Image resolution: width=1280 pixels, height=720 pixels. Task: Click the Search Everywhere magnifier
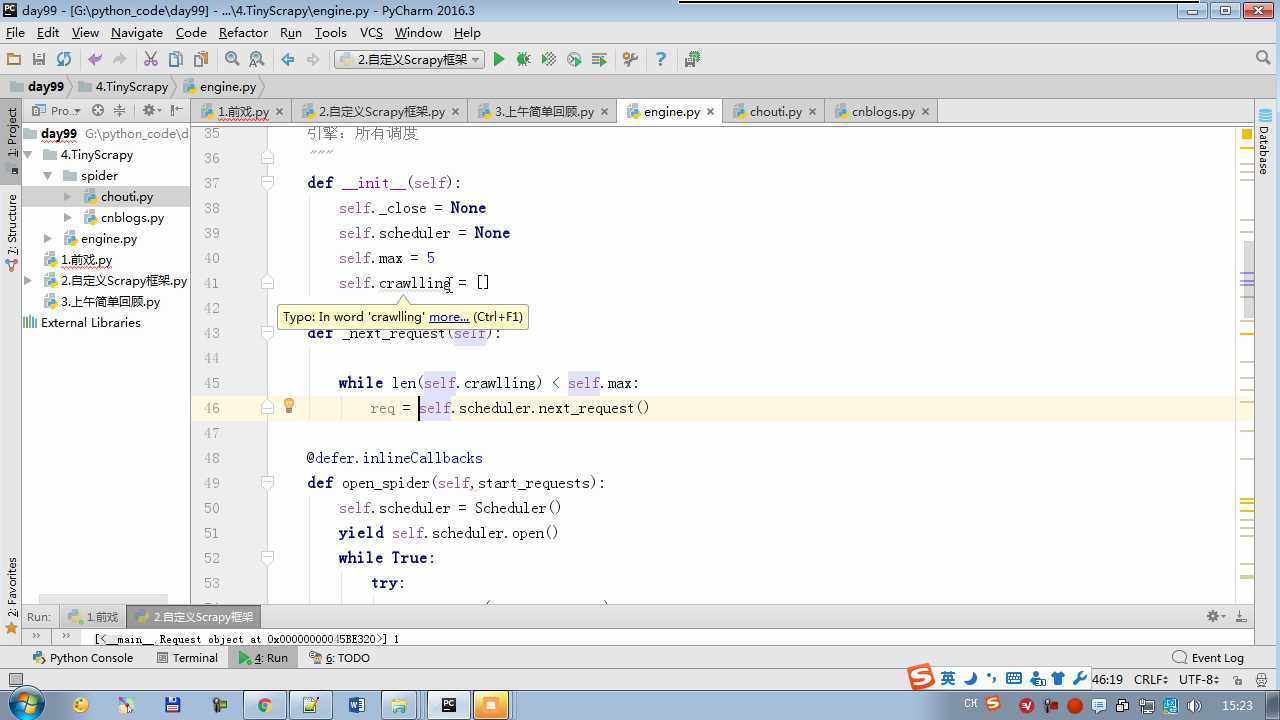(x=1263, y=59)
